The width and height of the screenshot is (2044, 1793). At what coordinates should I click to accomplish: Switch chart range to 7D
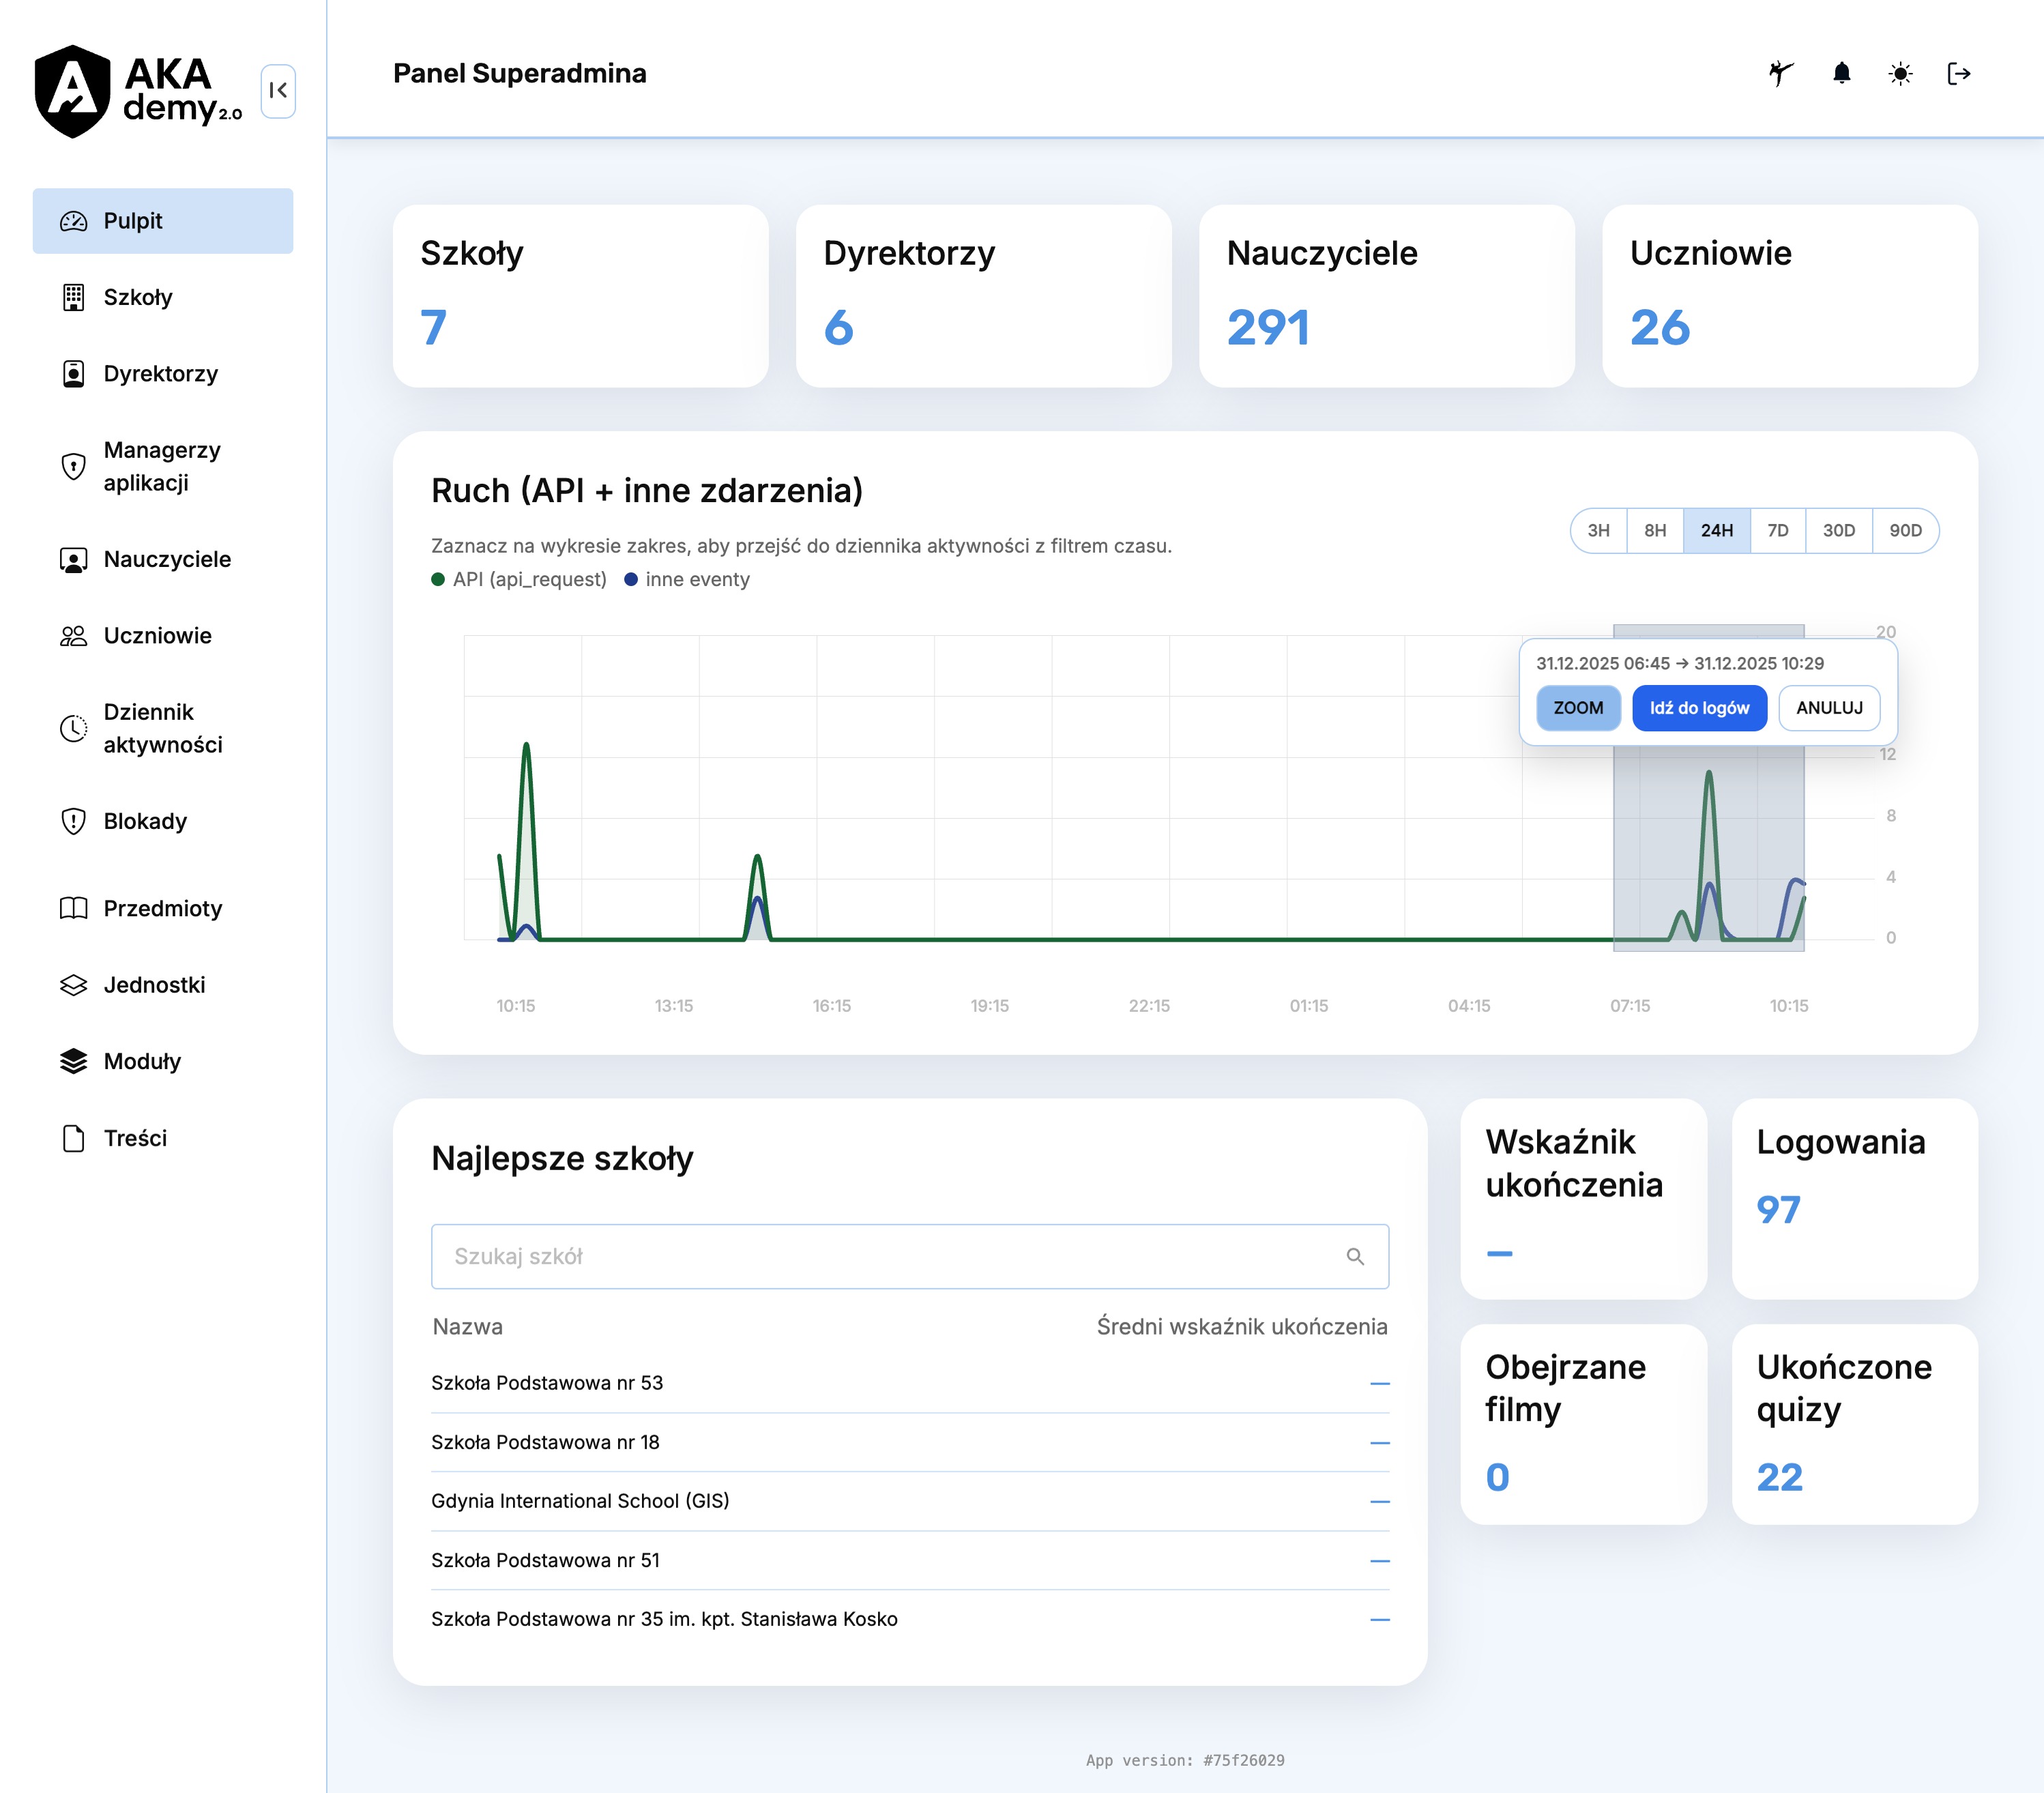(1777, 530)
